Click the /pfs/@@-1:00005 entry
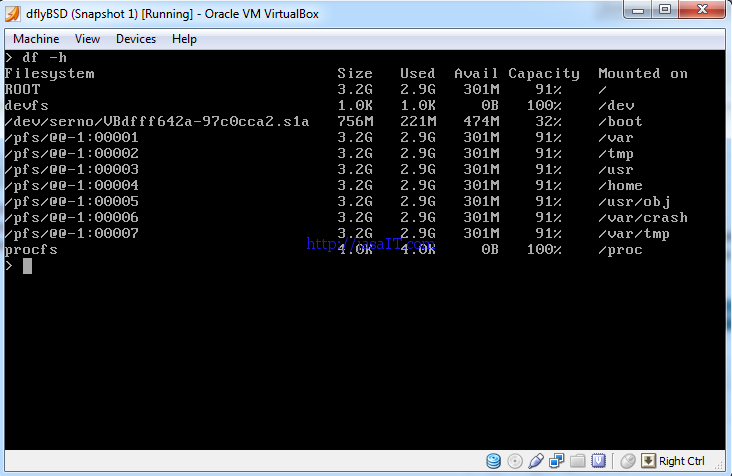Screen dimensions: 732x476 pos(72,201)
